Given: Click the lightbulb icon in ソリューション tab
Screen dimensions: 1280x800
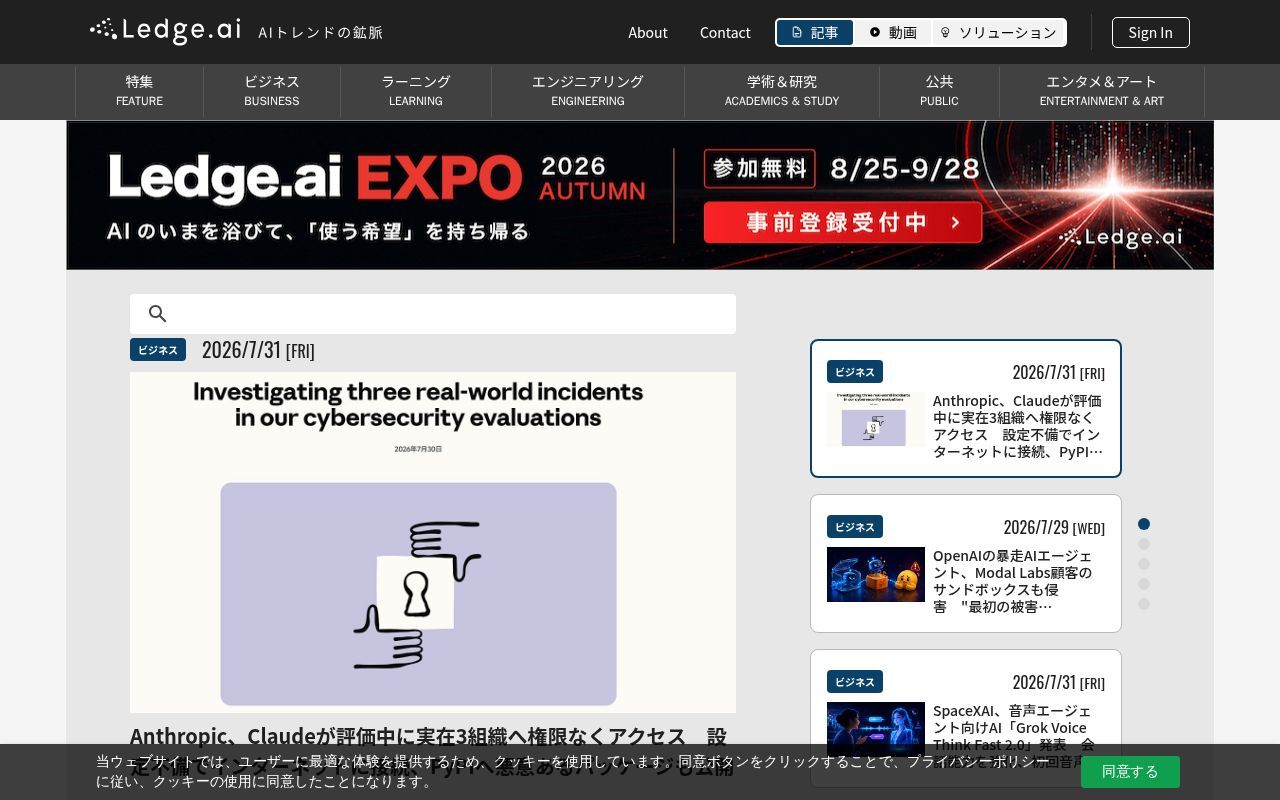Looking at the screenshot, I should pyautogui.click(x=945, y=32).
